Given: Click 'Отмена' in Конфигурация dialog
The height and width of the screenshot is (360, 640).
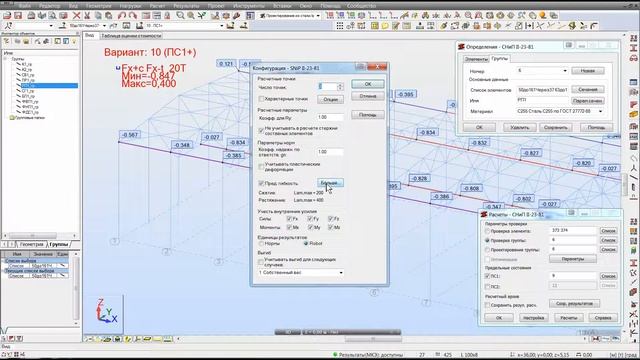Looking at the screenshot, I should (x=368, y=96).
